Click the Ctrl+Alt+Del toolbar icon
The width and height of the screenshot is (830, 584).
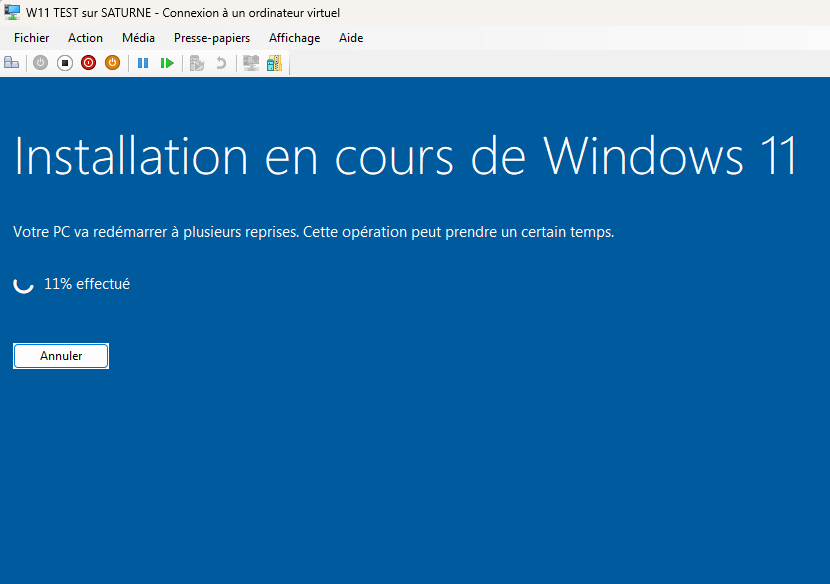tap(12, 63)
